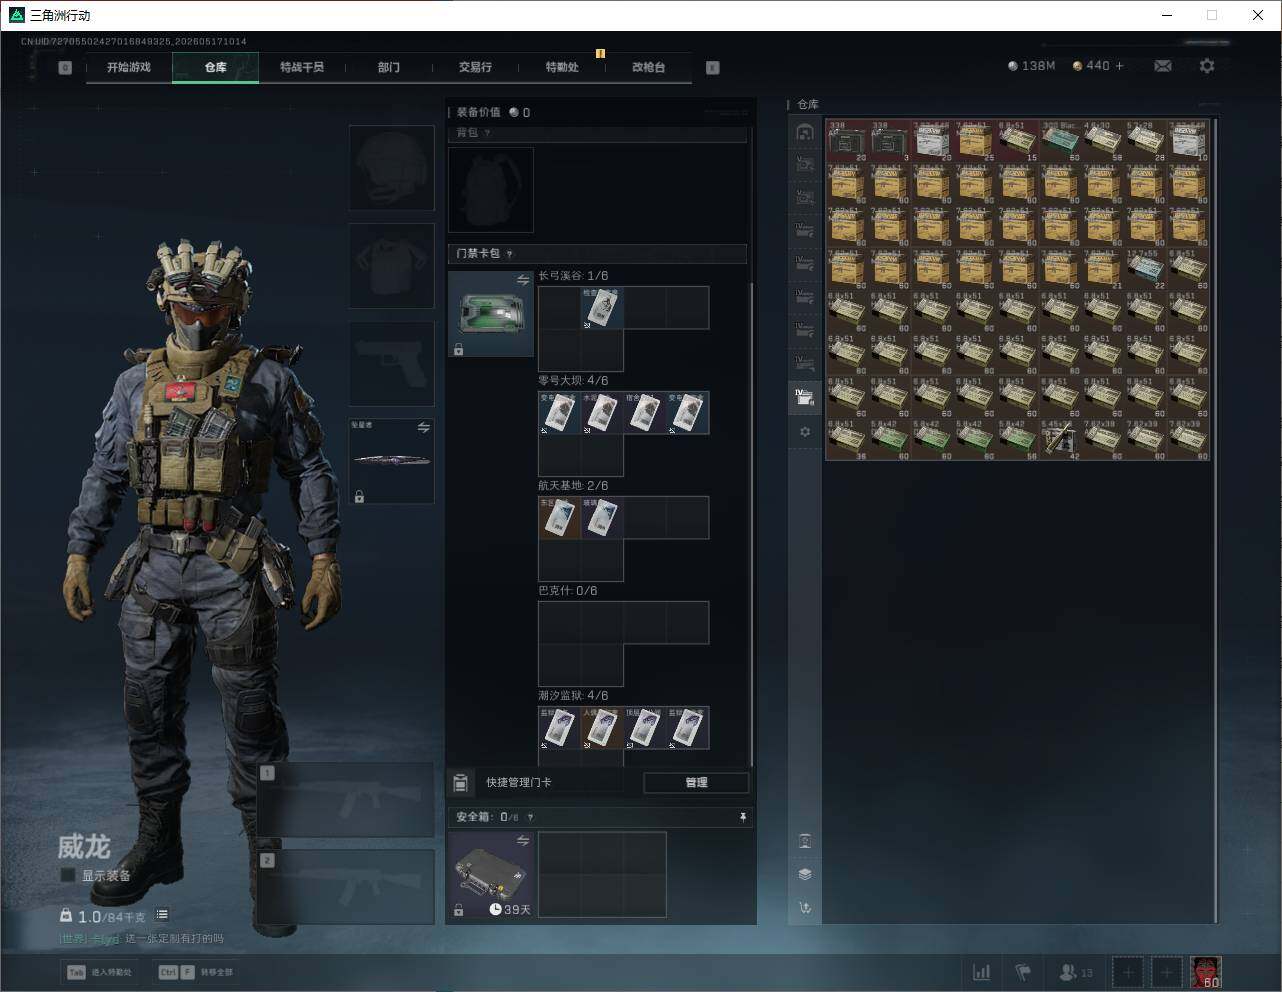
Task: Pin the 安全箱 panel
Action: [743, 817]
